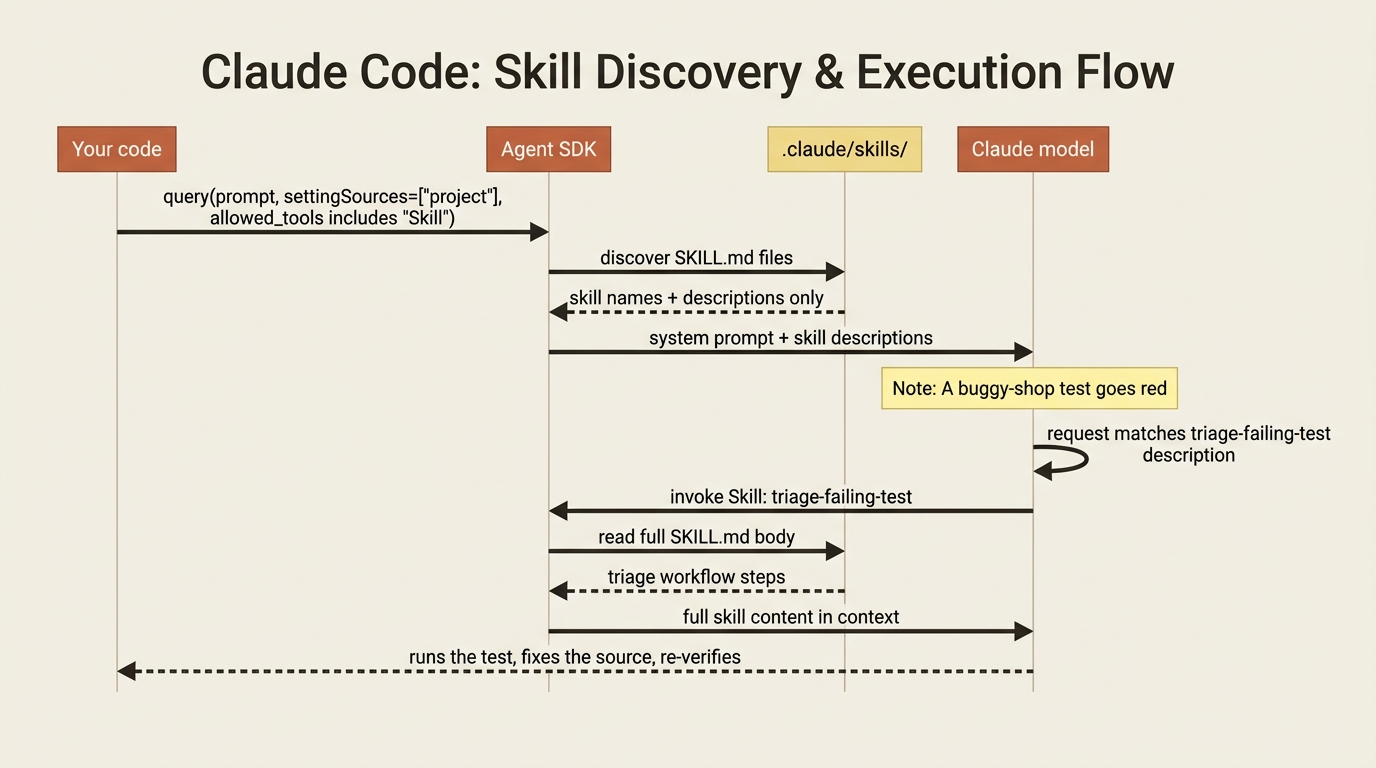The width and height of the screenshot is (1376, 768).
Task: Click the 'query(prompt, settingSources=["project"]' message label
Action: pos(333,207)
